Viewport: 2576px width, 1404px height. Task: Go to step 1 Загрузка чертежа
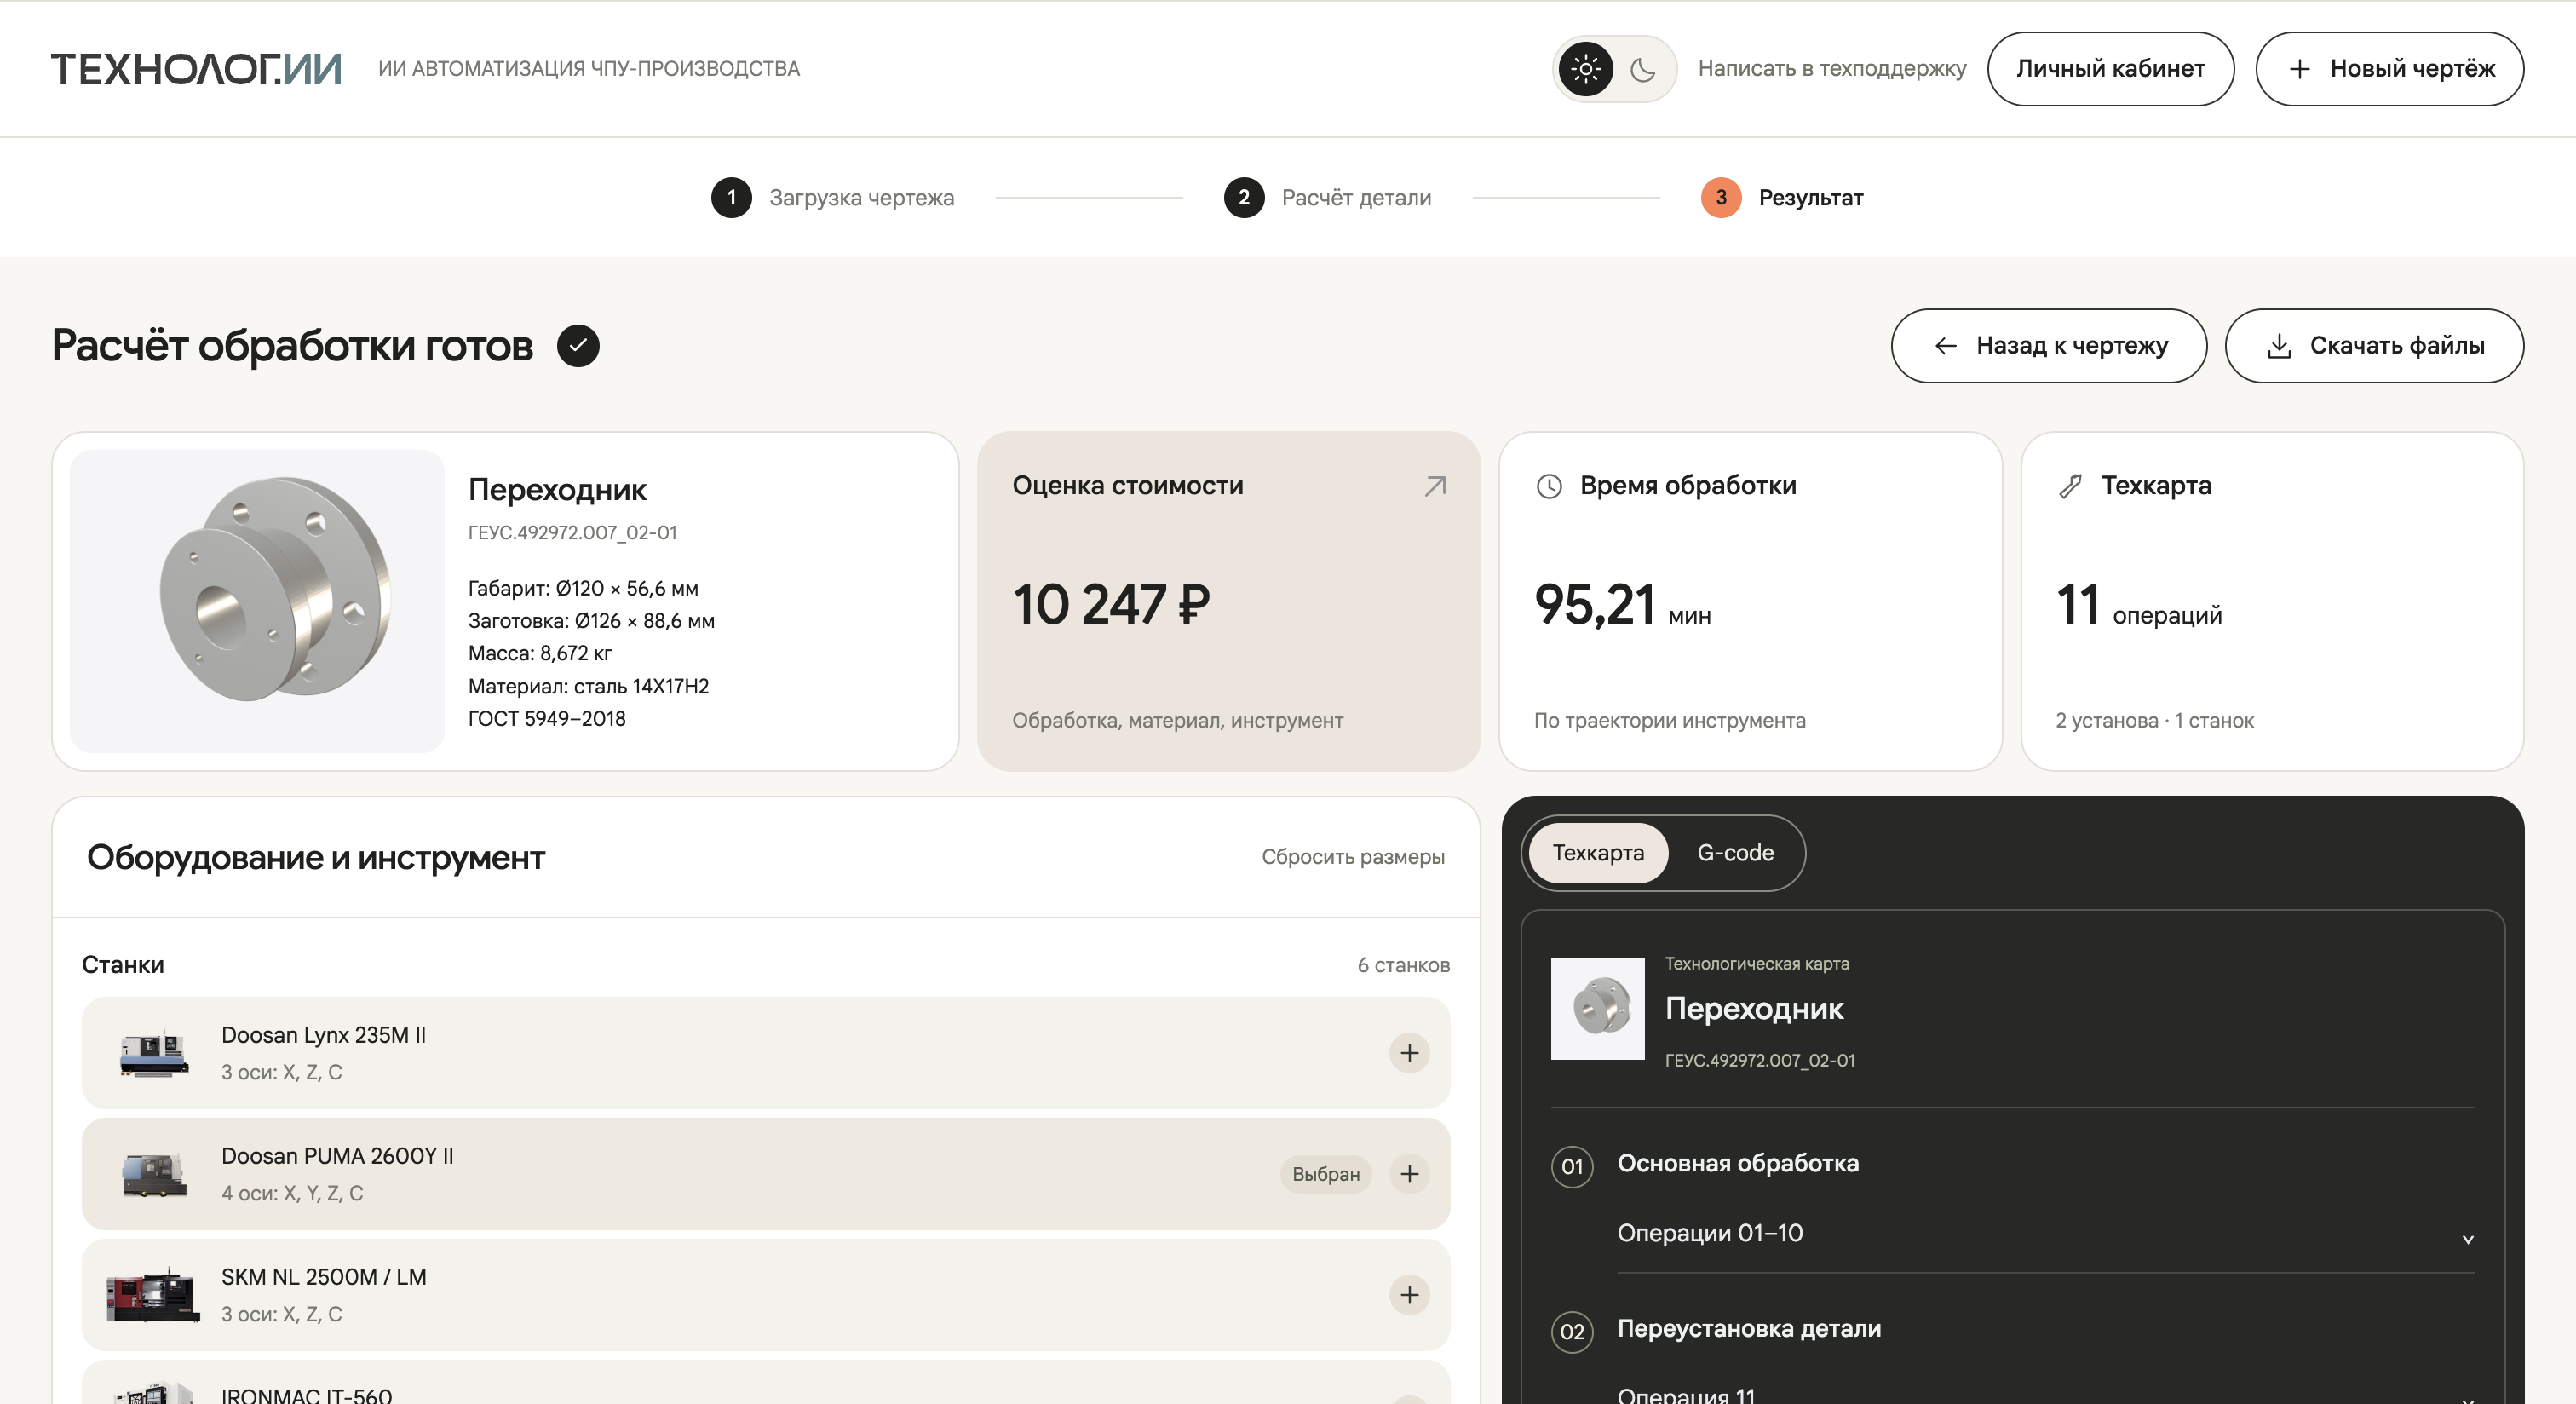coord(832,197)
